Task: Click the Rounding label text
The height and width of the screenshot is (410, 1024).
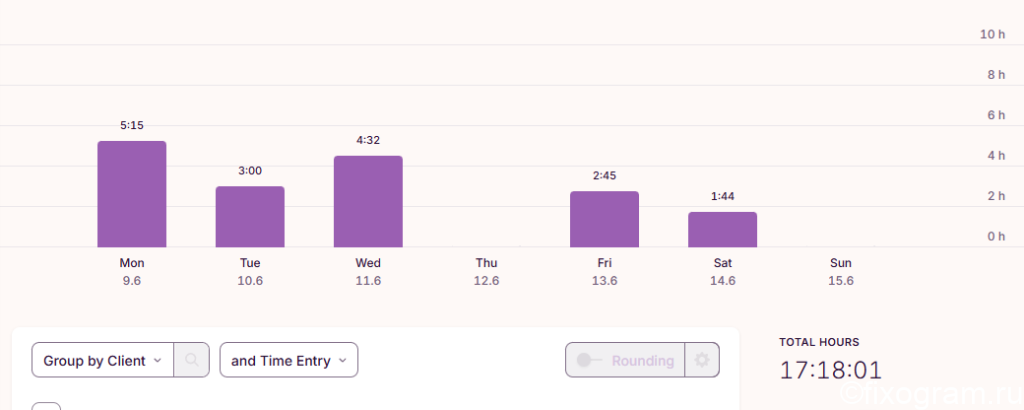Action: click(x=643, y=360)
